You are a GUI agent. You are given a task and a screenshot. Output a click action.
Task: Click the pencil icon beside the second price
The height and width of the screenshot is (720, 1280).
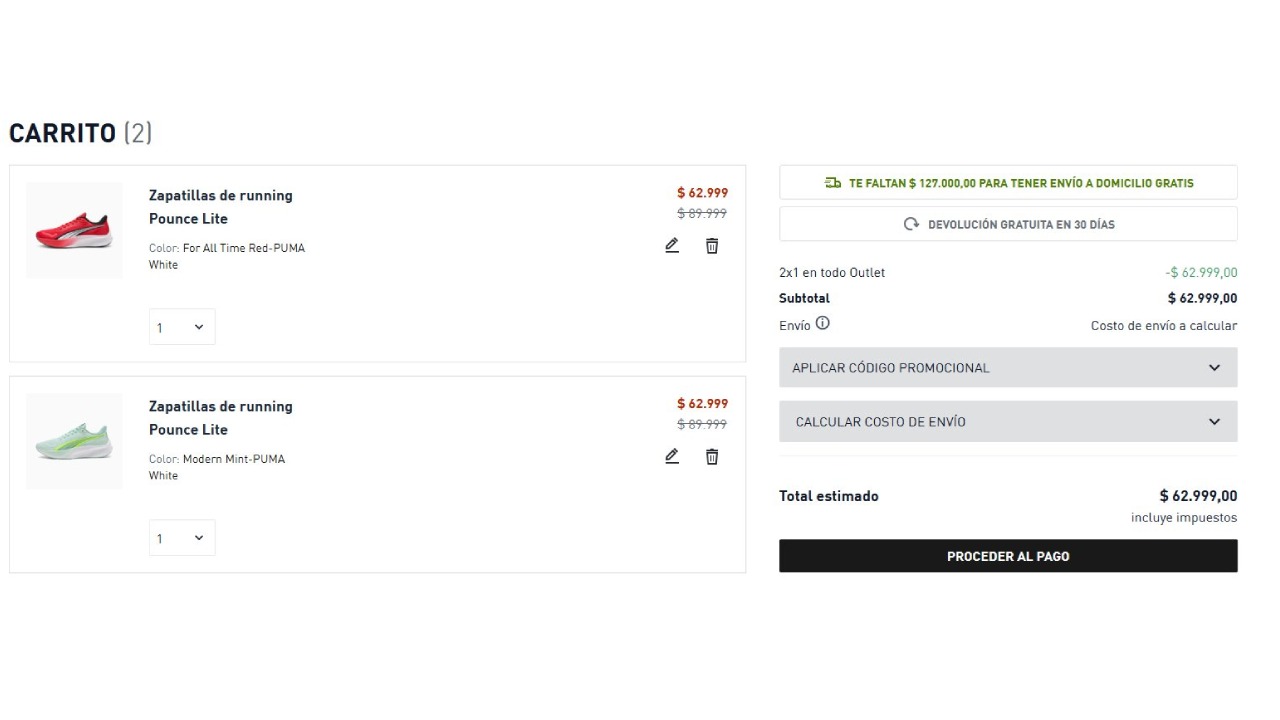(671, 456)
